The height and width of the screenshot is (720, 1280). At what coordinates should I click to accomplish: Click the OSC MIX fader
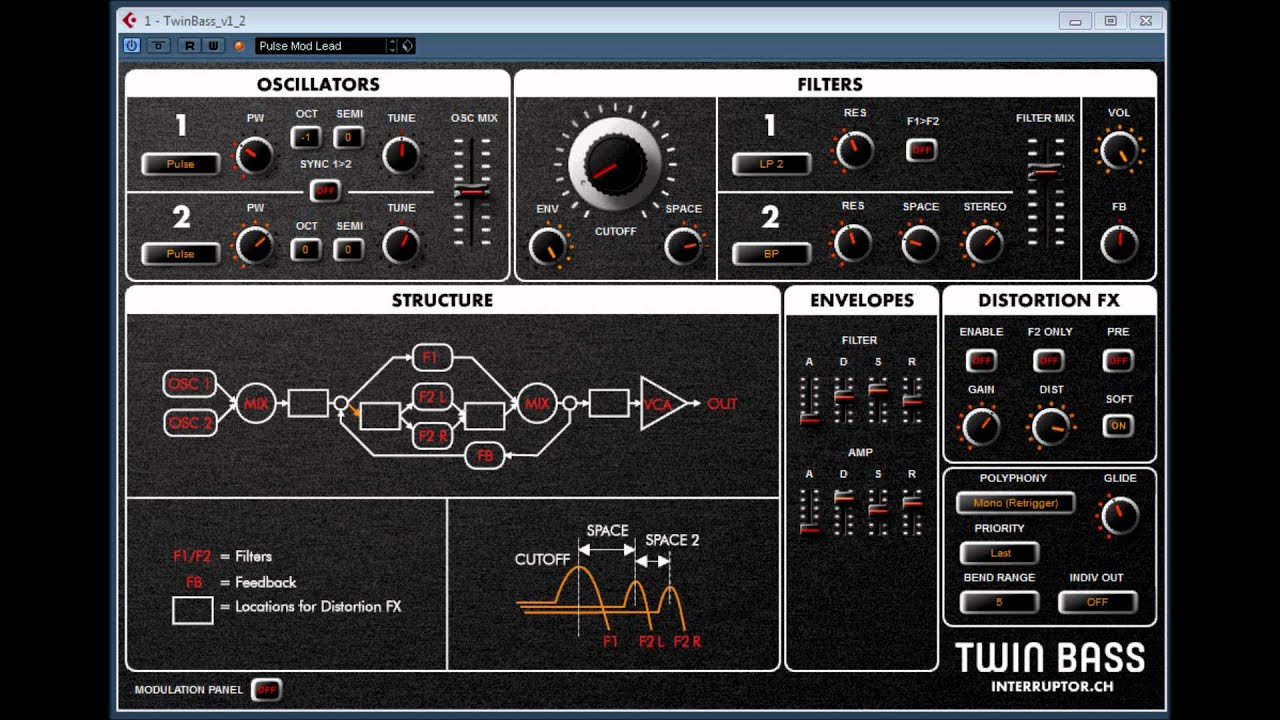(x=472, y=191)
